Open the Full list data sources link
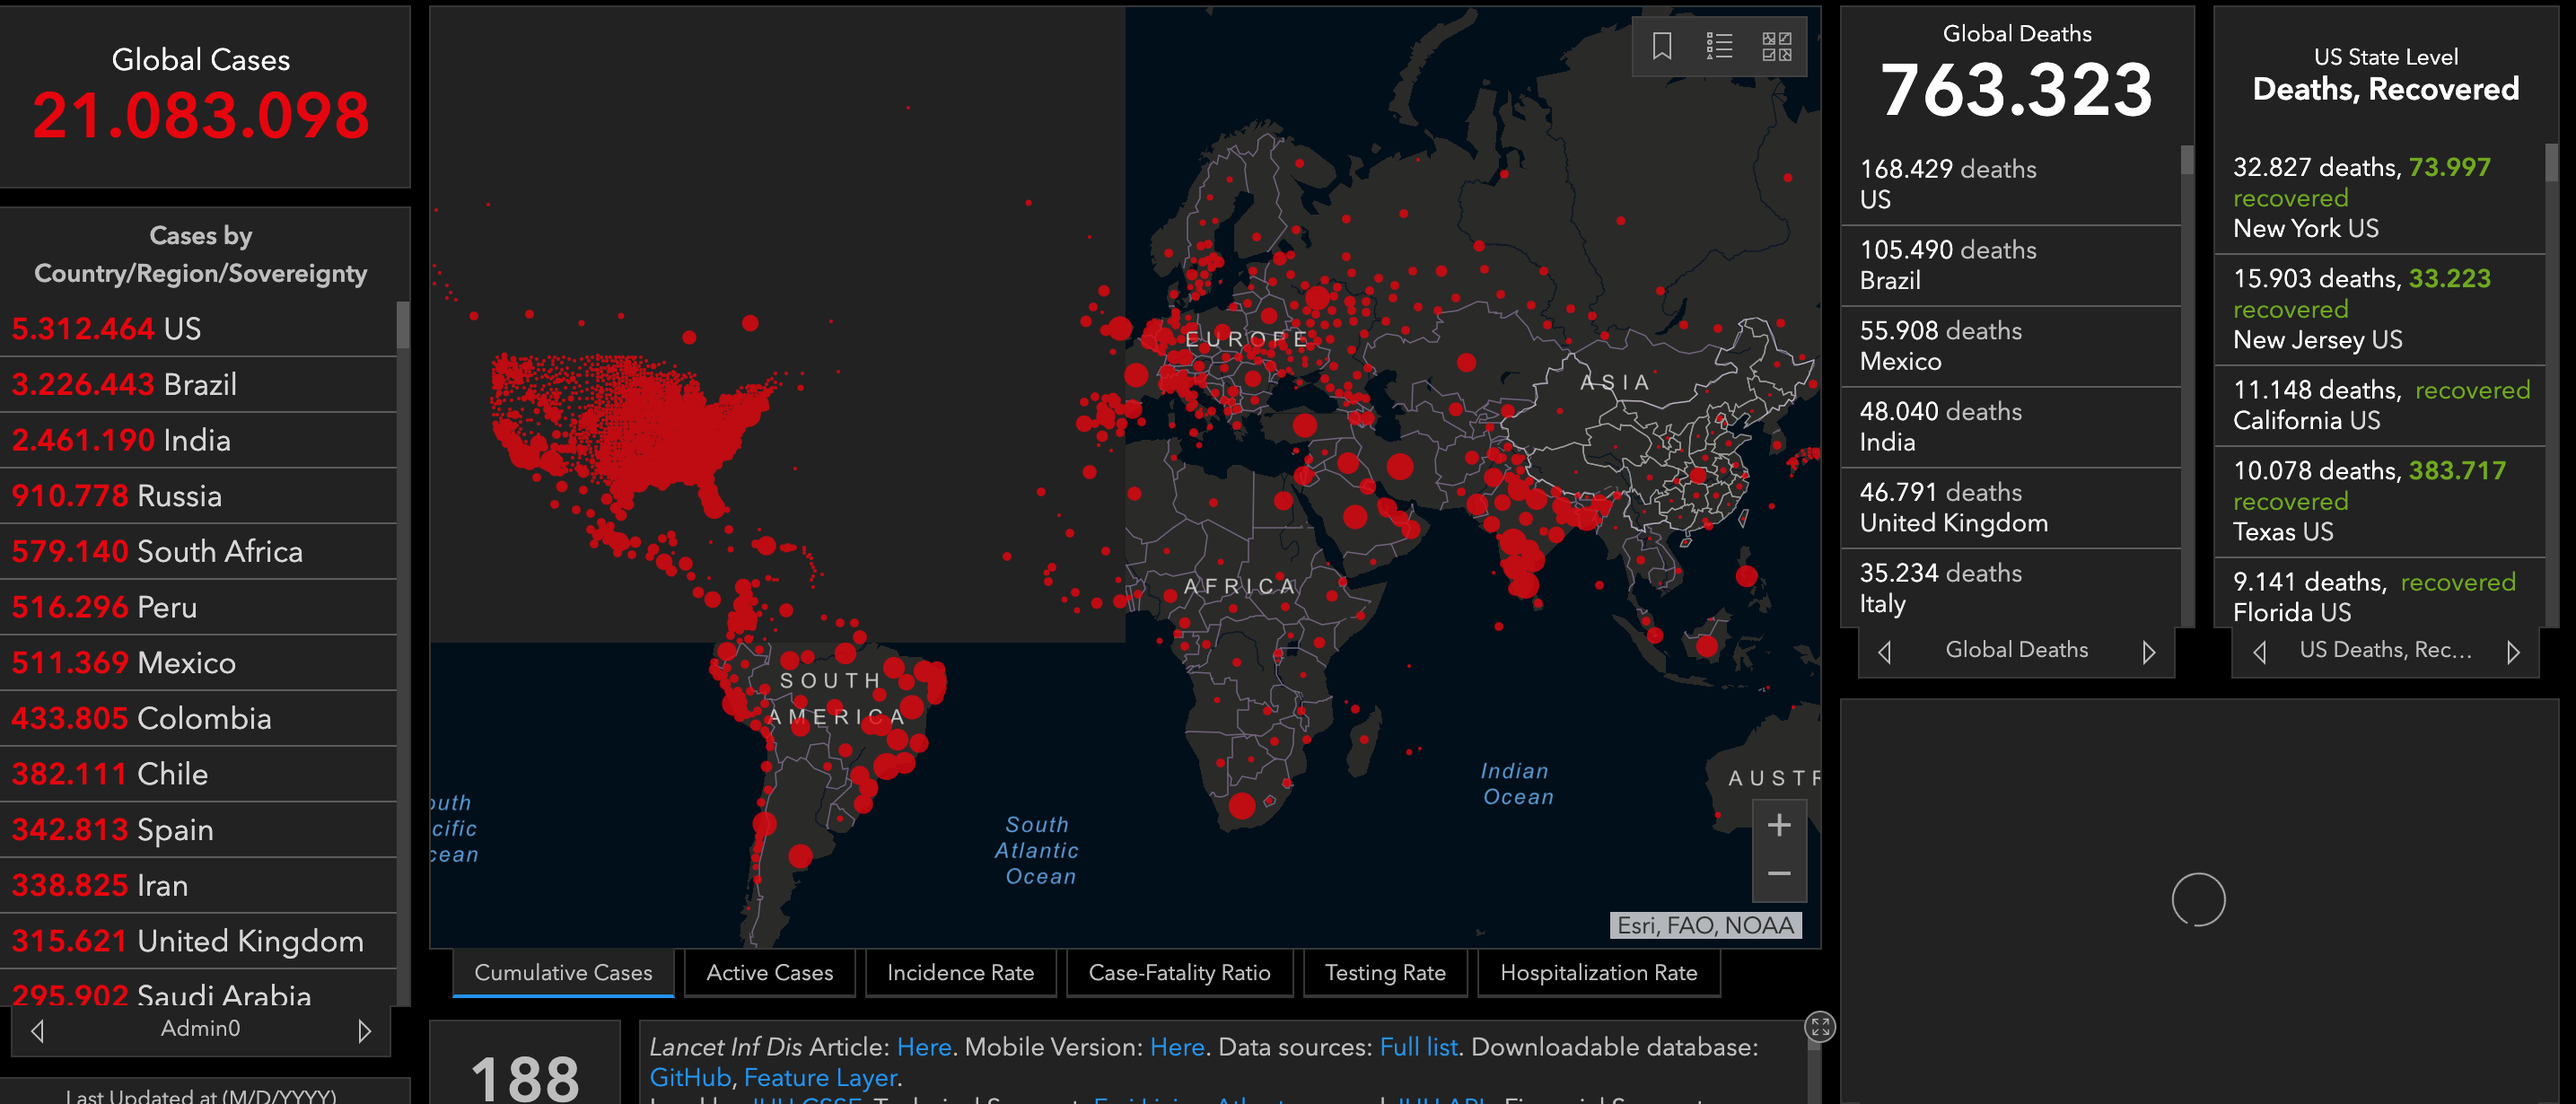Screen dimensions: 2576x1104 pyautogui.click(x=1418, y=1047)
